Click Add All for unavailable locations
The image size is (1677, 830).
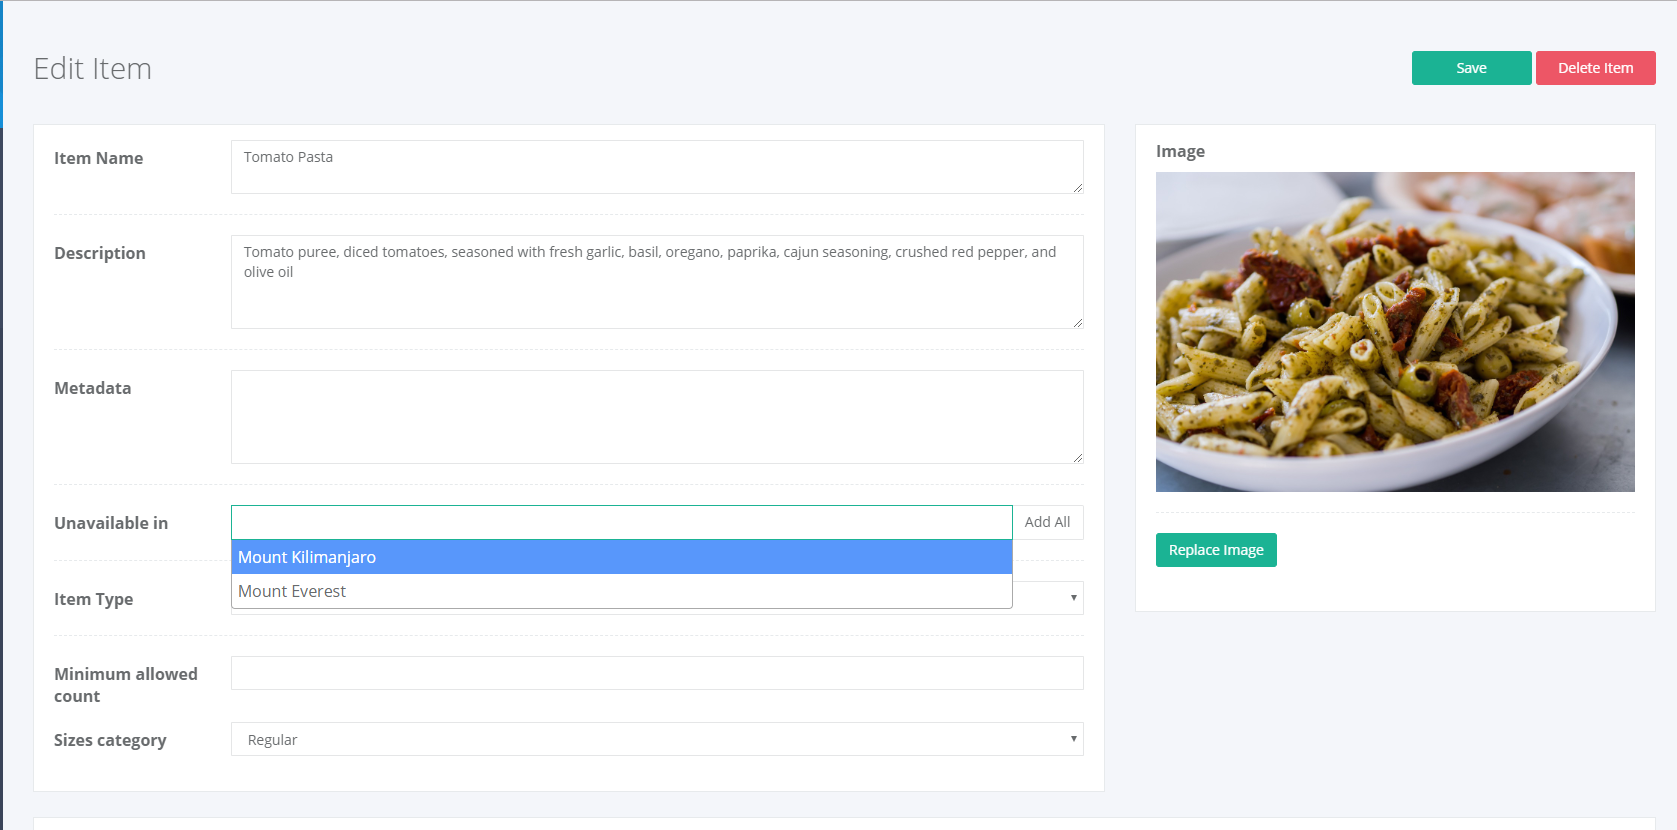click(1047, 522)
